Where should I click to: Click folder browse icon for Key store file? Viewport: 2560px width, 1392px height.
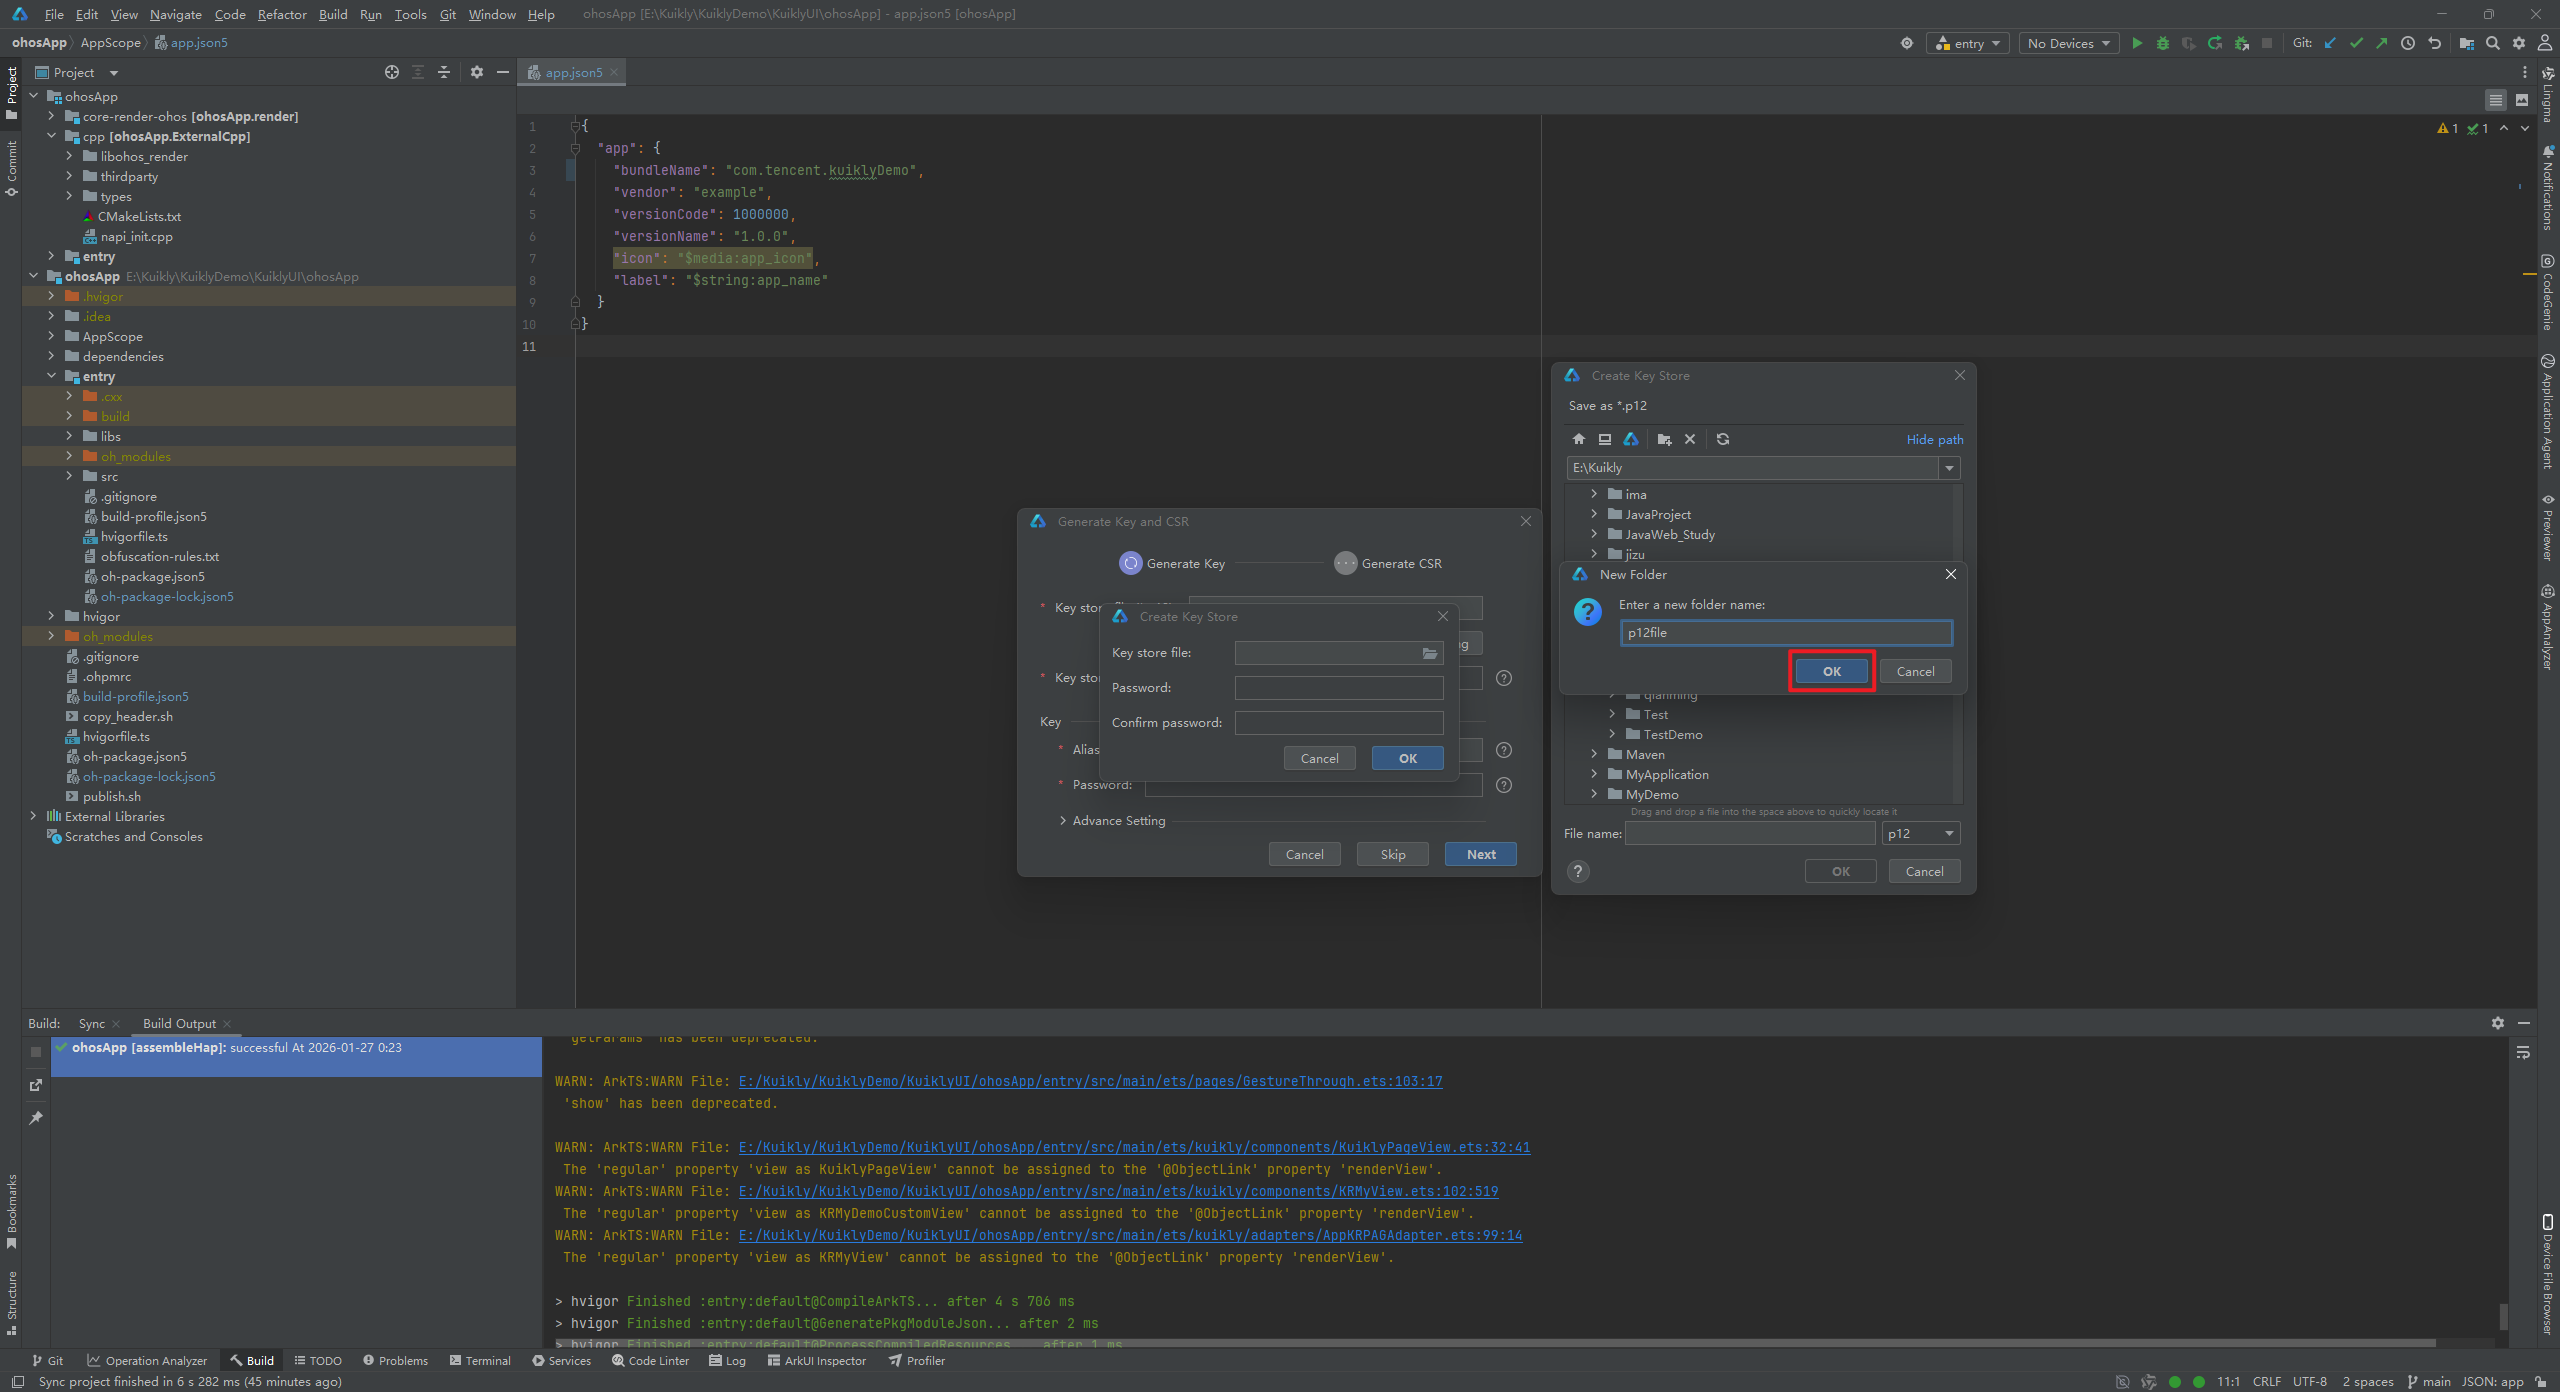pyautogui.click(x=1430, y=653)
